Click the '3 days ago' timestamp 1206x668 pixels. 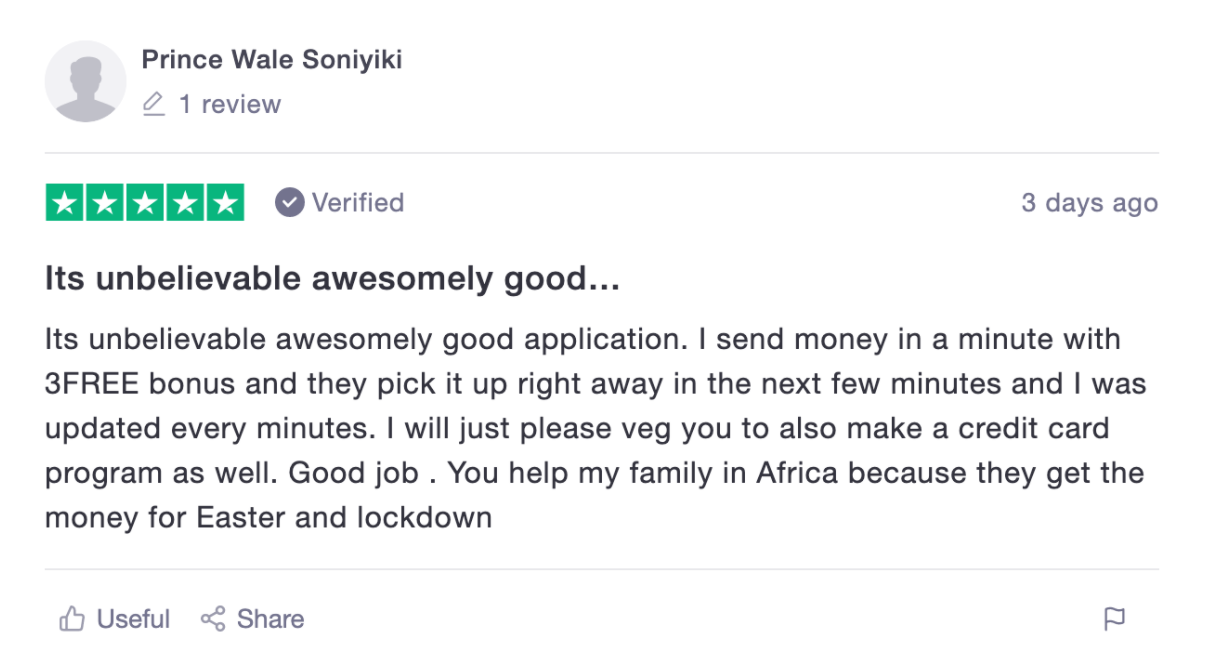[x=1088, y=203]
